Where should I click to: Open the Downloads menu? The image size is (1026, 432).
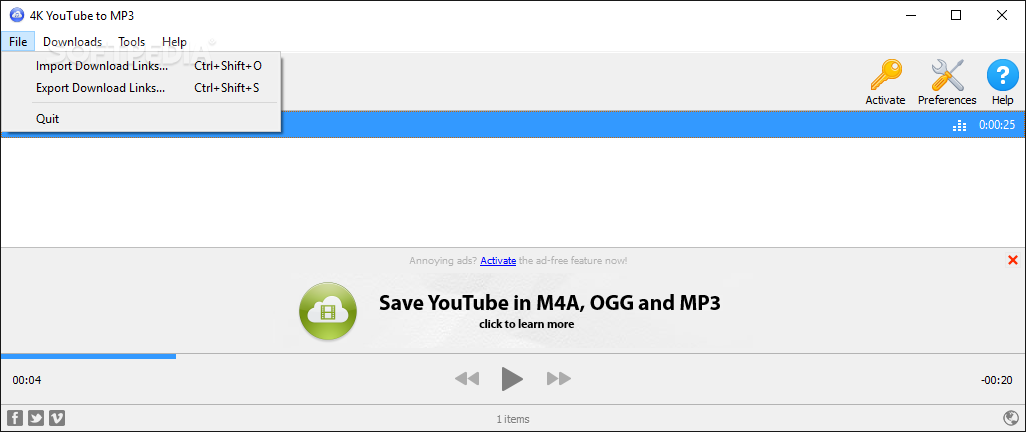pos(73,42)
